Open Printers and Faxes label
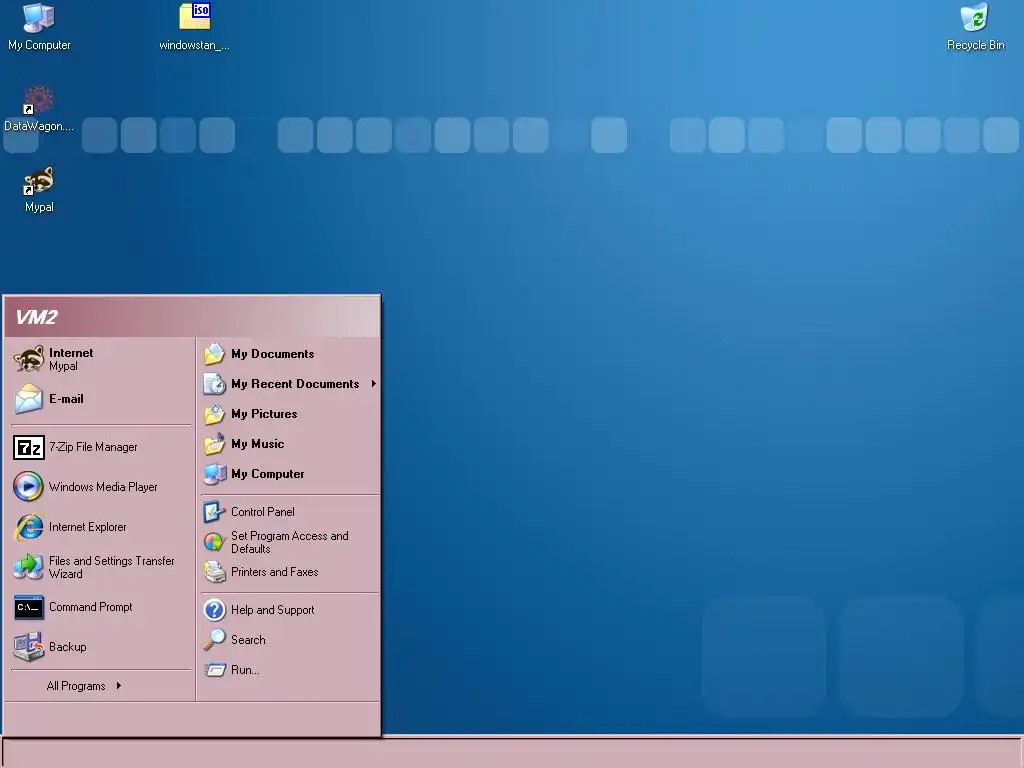Image resolution: width=1024 pixels, height=768 pixels. point(274,572)
